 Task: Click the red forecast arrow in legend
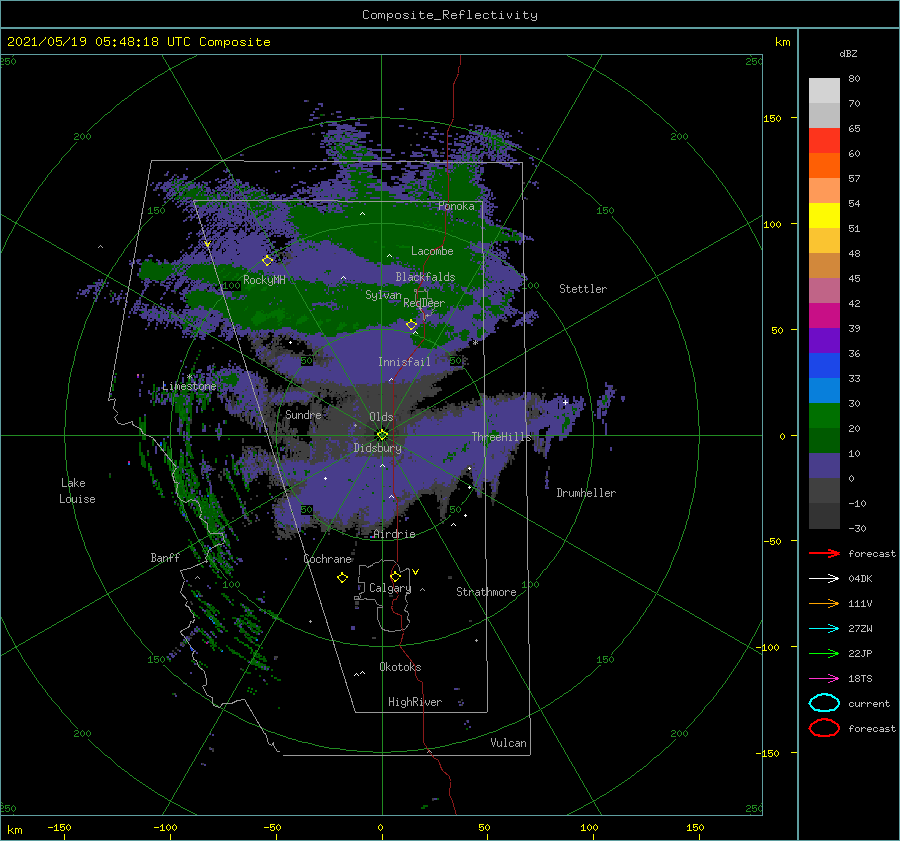pyautogui.click(x=824, y=553)
